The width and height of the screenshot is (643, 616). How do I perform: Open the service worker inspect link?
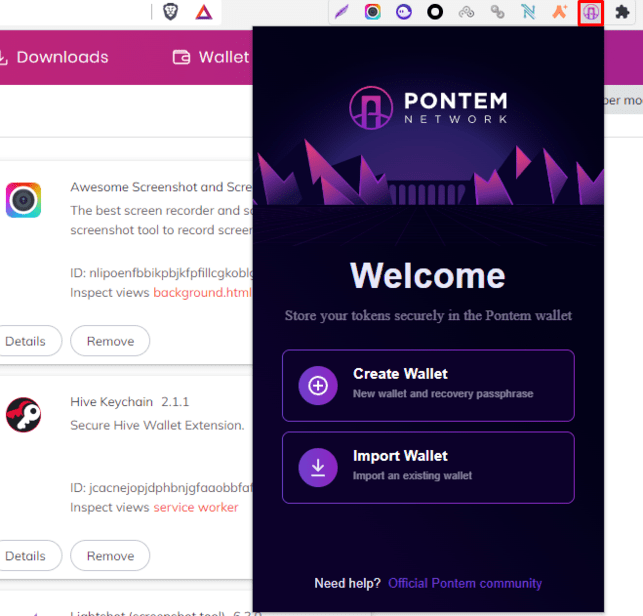click(x=196, y=507)
